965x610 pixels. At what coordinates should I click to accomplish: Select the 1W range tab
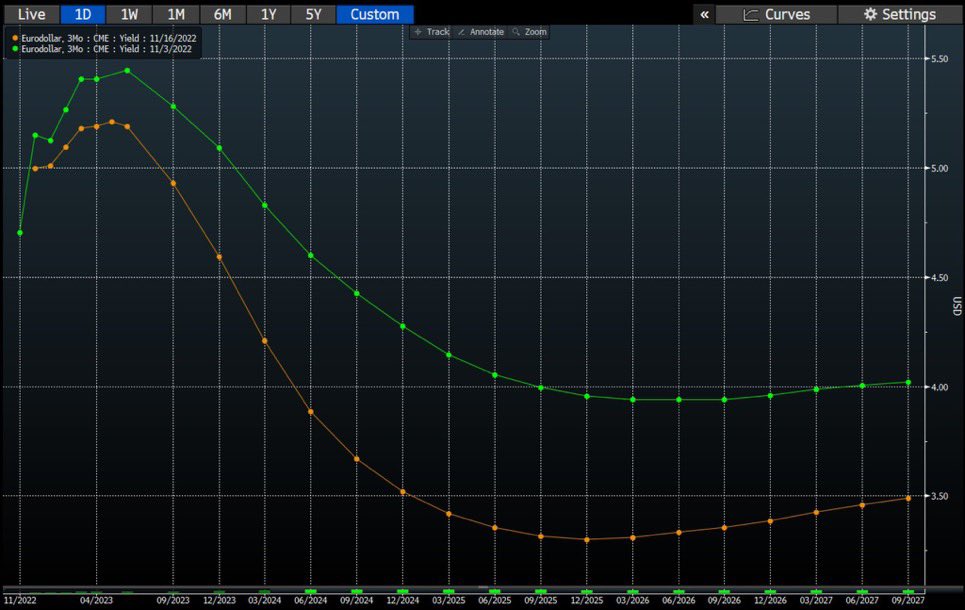tap(129, 14)
